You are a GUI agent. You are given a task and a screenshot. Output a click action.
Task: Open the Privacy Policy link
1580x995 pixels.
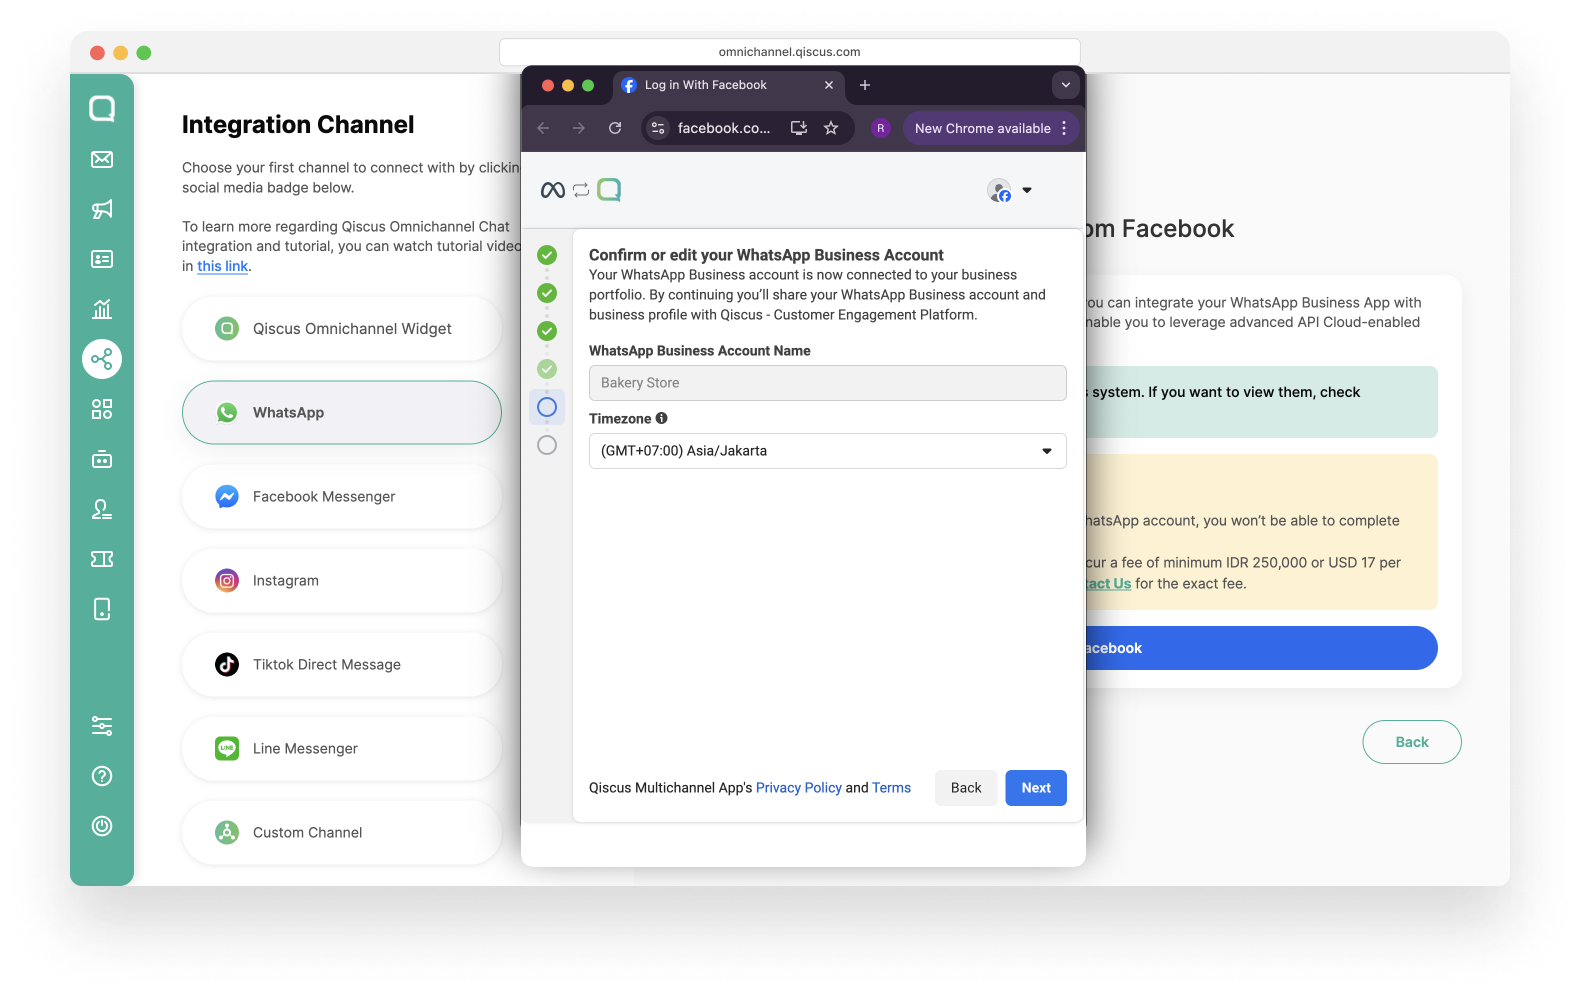[799, 788]
